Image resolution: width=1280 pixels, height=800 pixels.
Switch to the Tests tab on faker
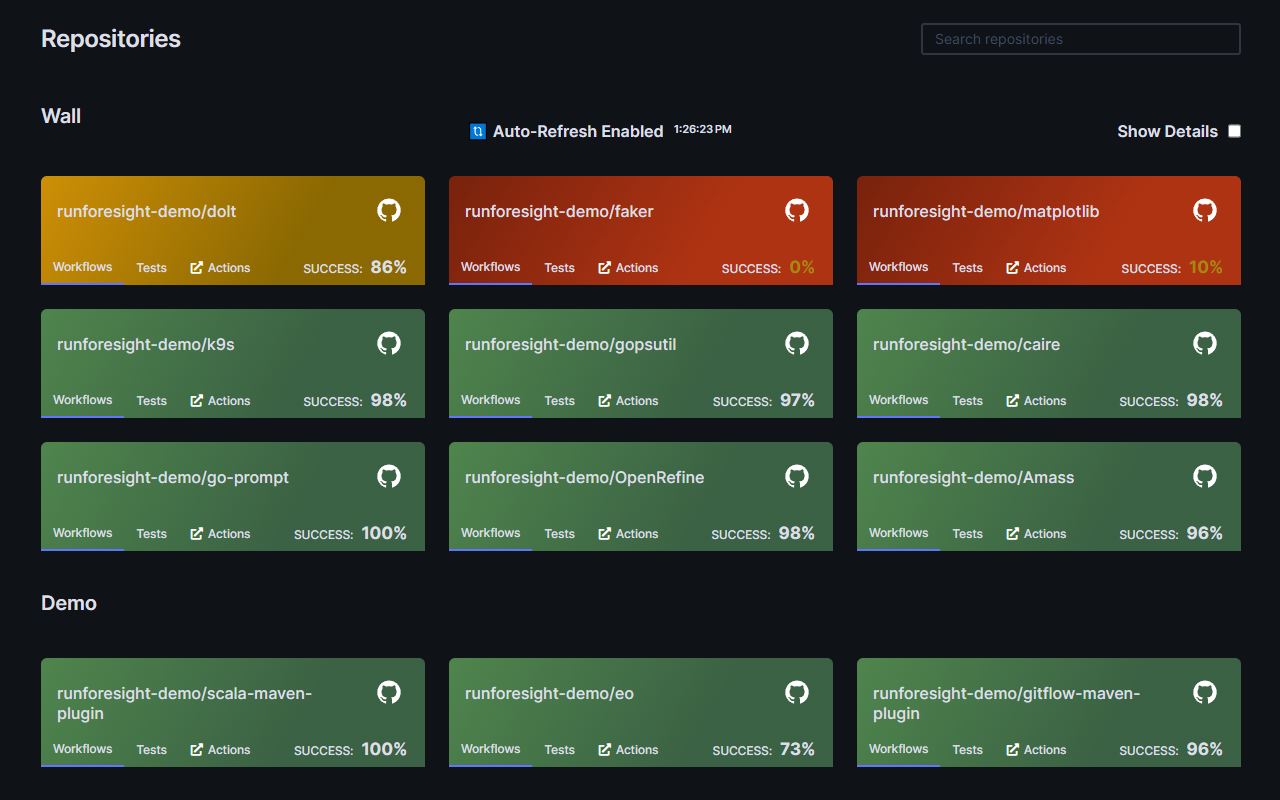pos(559,267)
